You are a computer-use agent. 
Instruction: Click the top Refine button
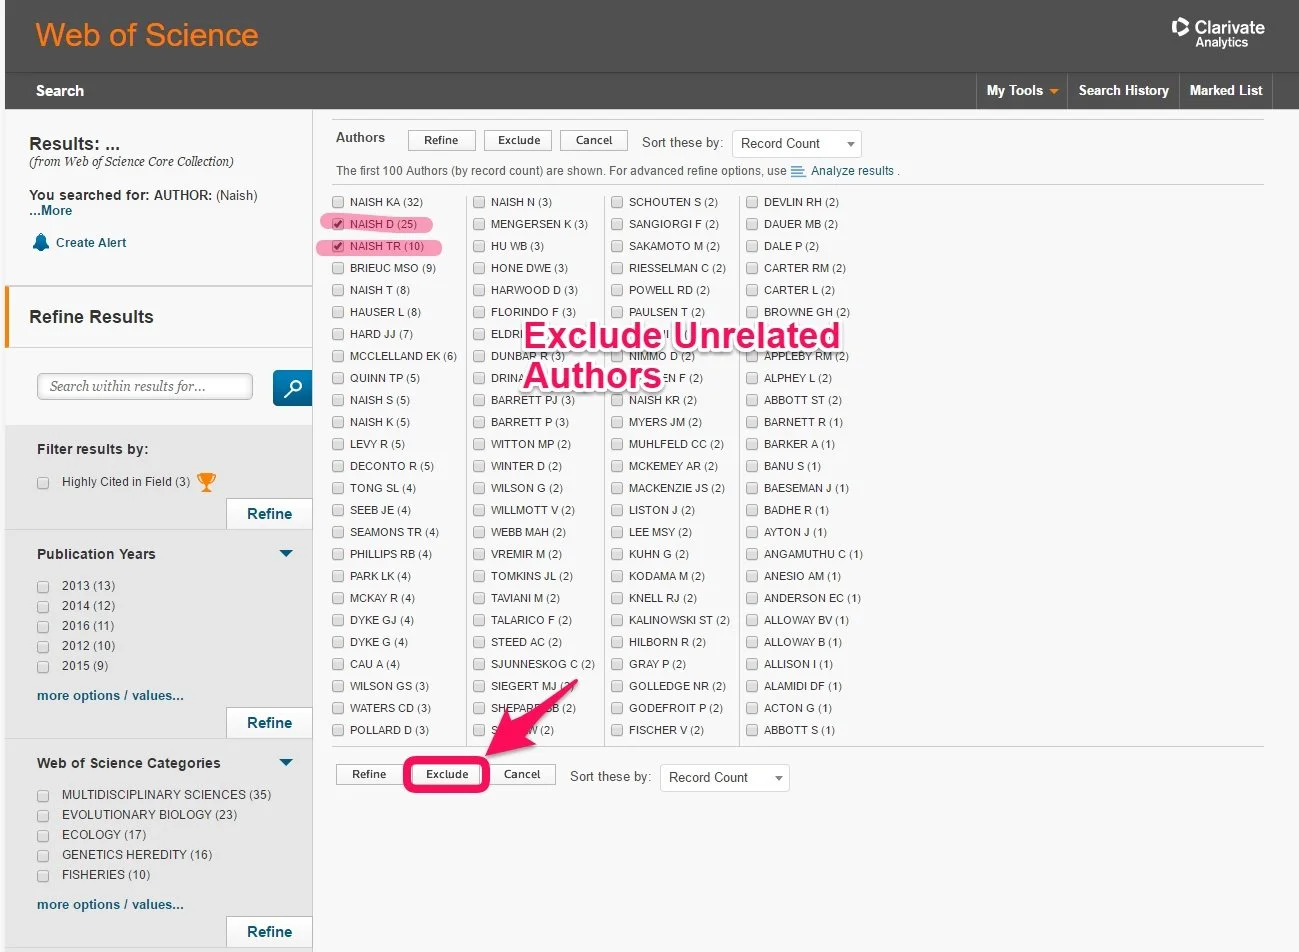[x=441, y=140]
